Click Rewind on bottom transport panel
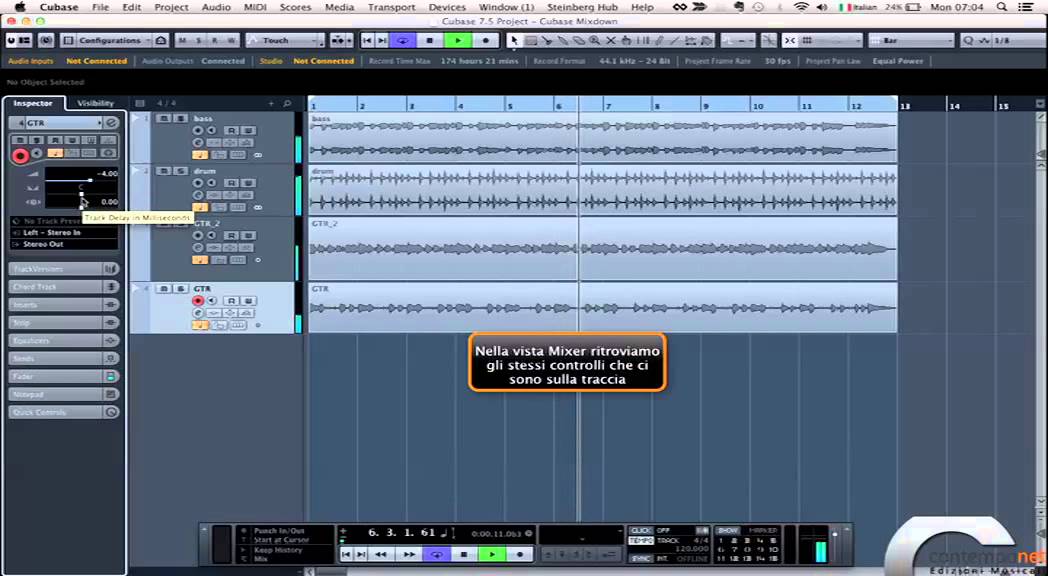 point(381,555)
